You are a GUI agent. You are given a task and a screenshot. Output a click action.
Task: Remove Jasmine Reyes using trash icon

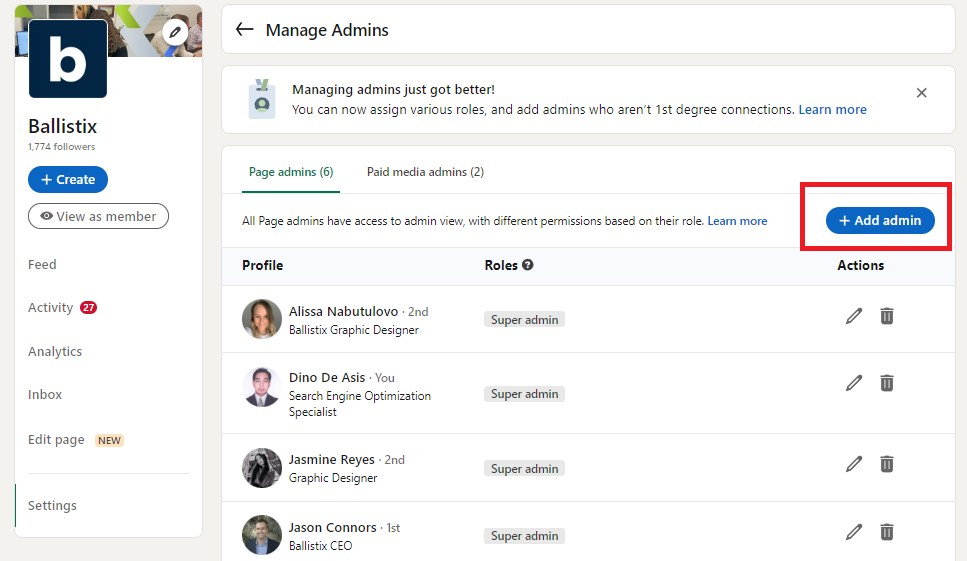click(886, 464)
